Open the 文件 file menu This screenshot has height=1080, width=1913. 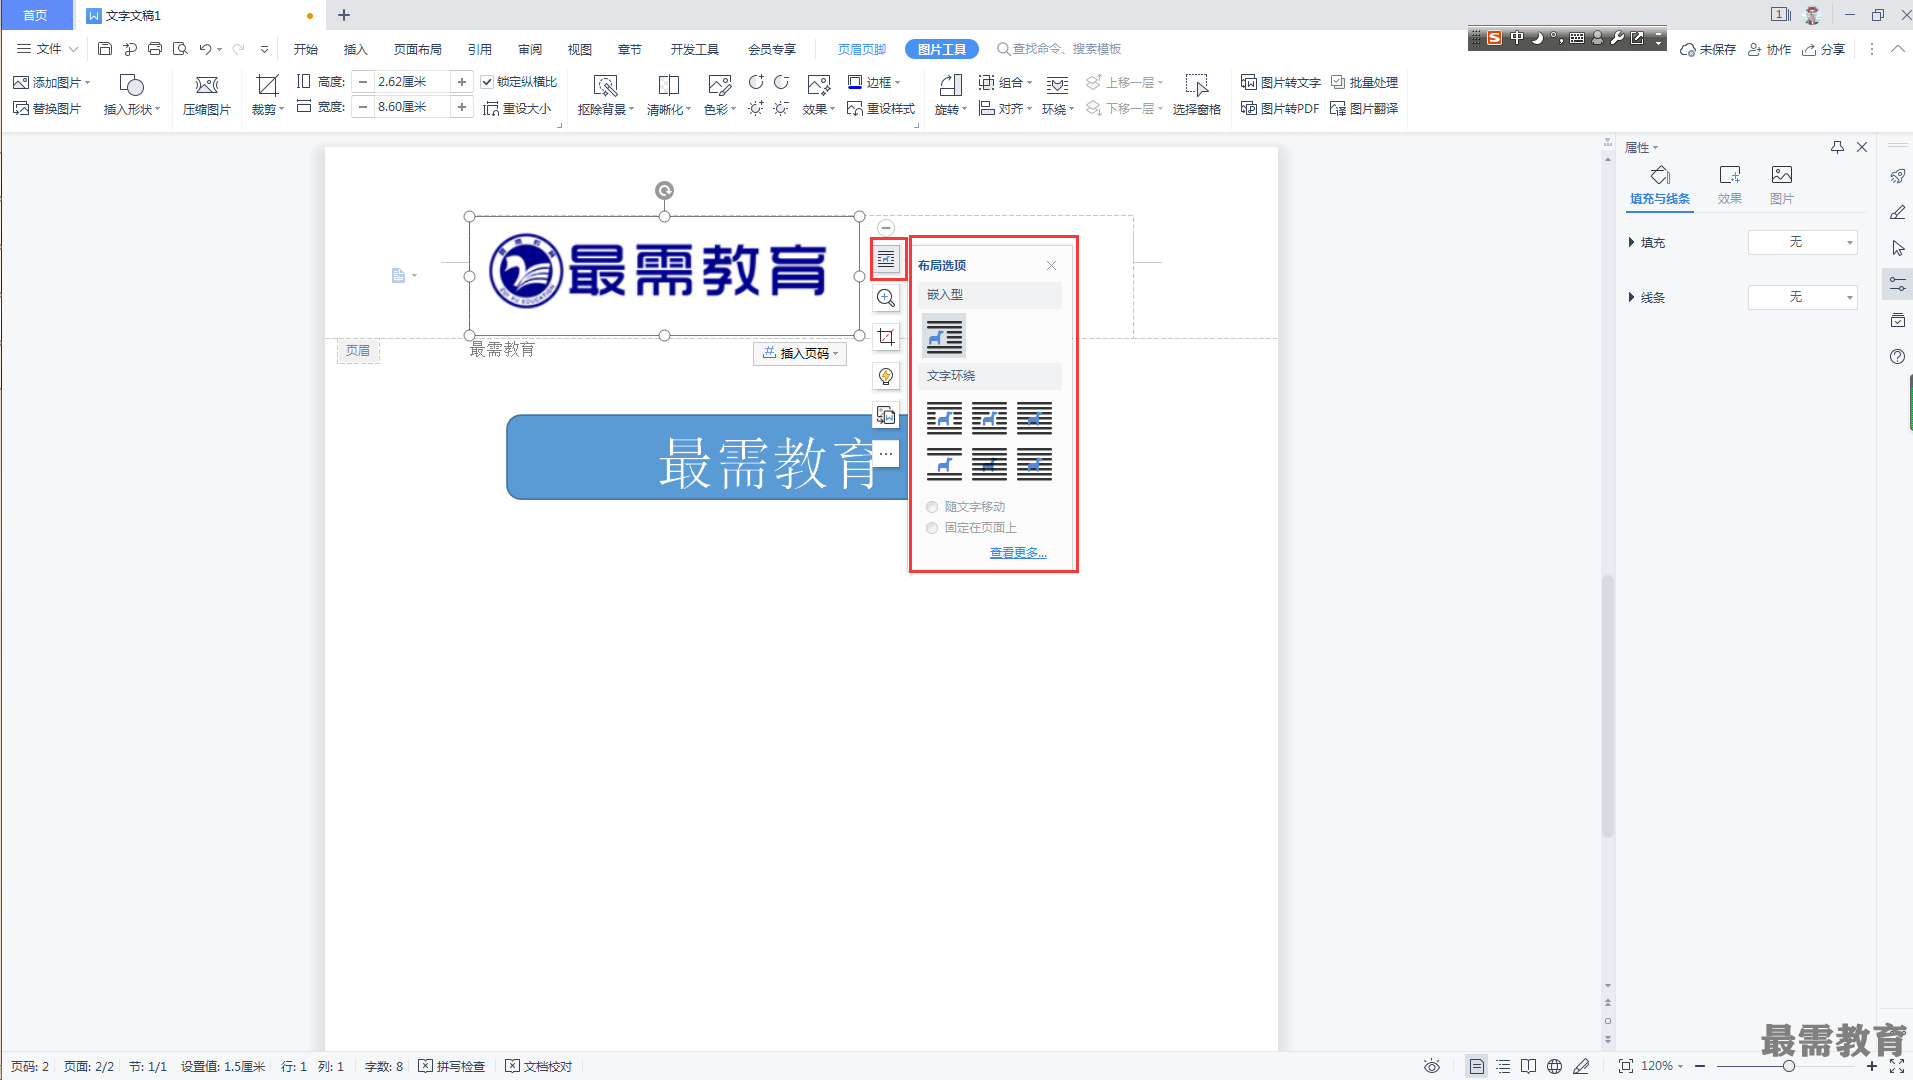(x=47, y=49)
